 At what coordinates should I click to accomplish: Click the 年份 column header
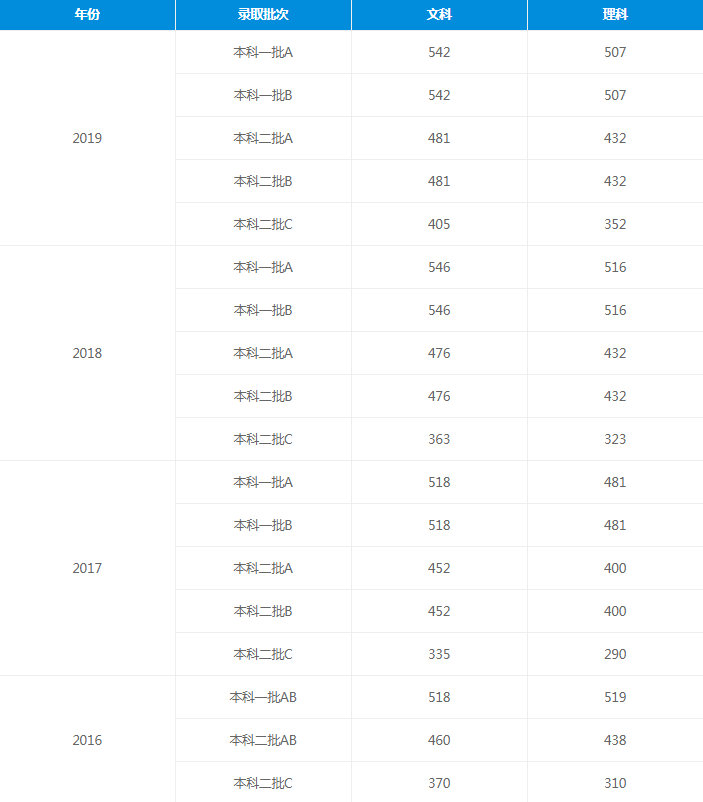[87, 15]
